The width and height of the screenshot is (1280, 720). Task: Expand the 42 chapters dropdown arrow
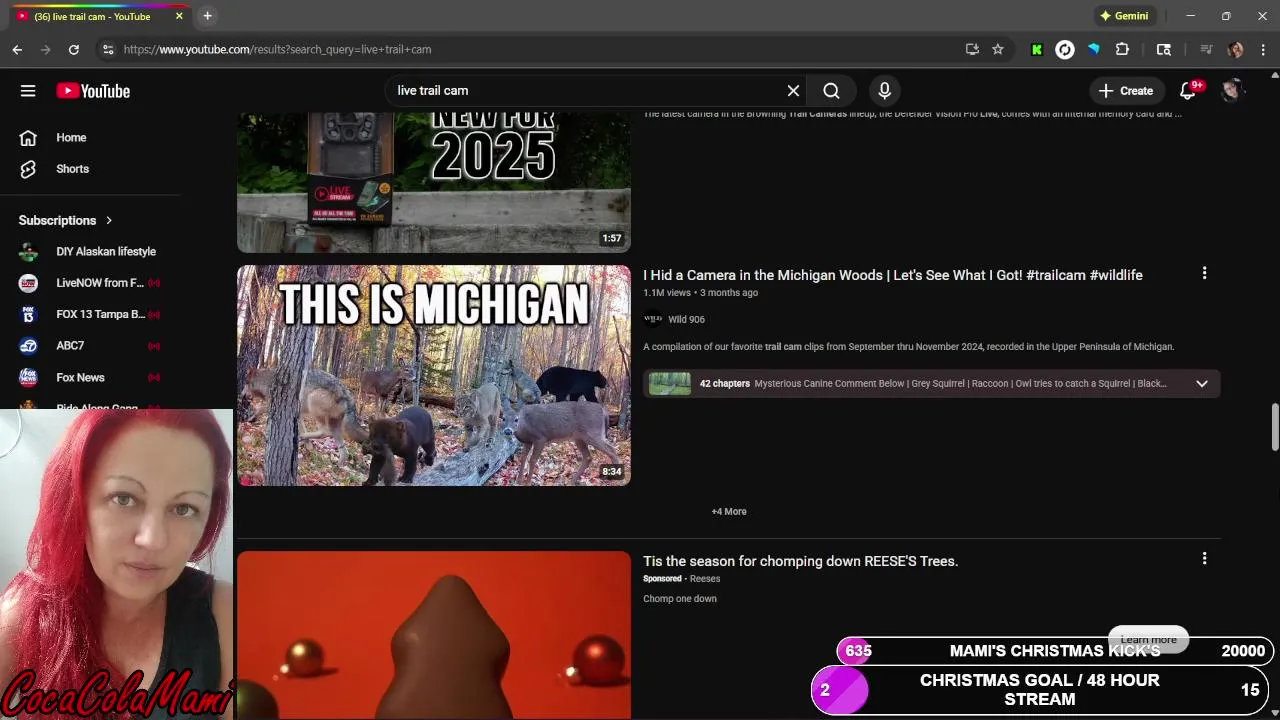[x=1202, y=384]
